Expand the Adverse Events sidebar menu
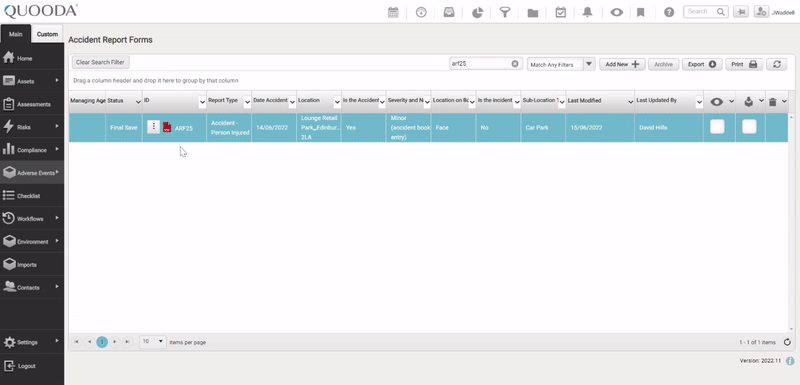Image resolution: width=800 pixels, height=385 pixels. 32,173
